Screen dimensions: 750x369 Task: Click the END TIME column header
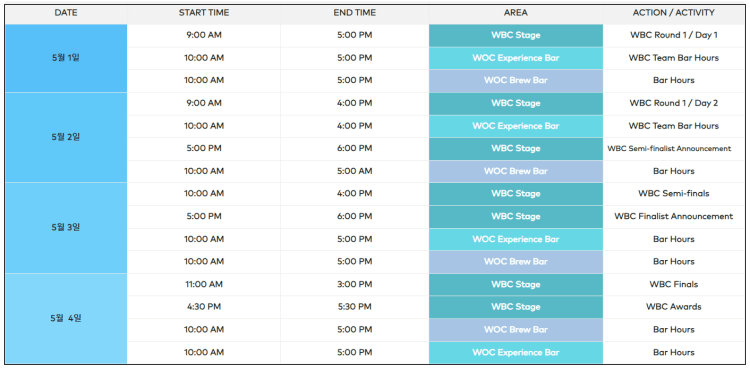pos(354,13)
